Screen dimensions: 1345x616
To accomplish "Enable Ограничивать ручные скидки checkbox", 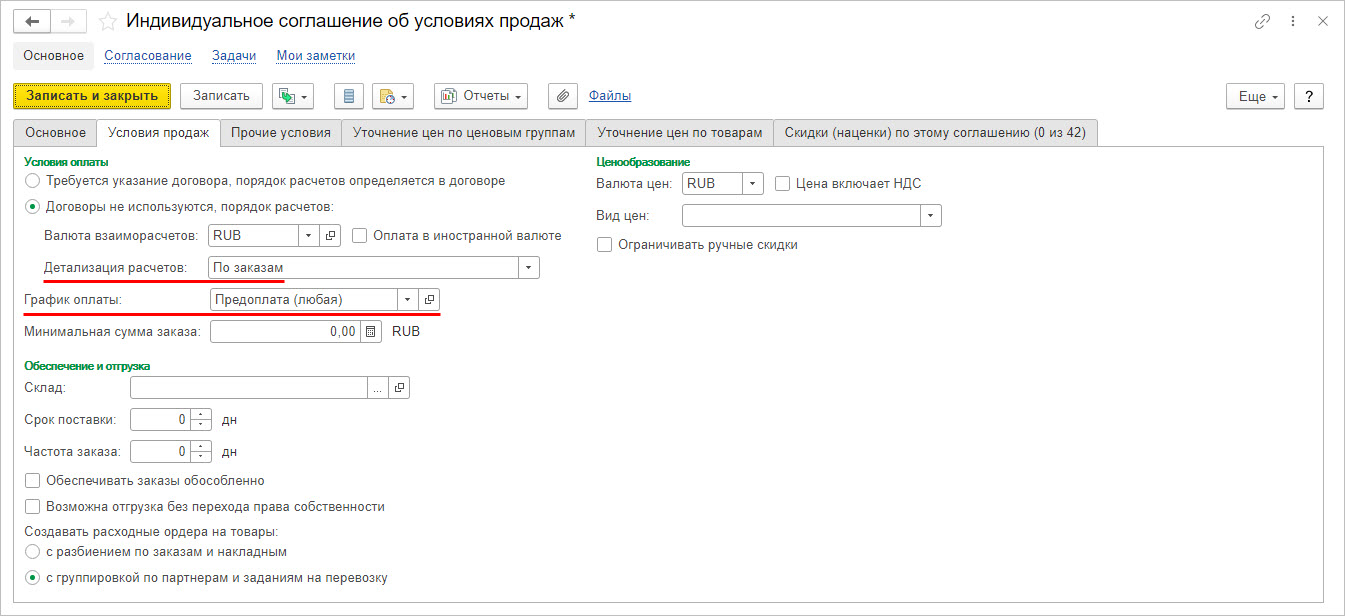I will (604, 244).
